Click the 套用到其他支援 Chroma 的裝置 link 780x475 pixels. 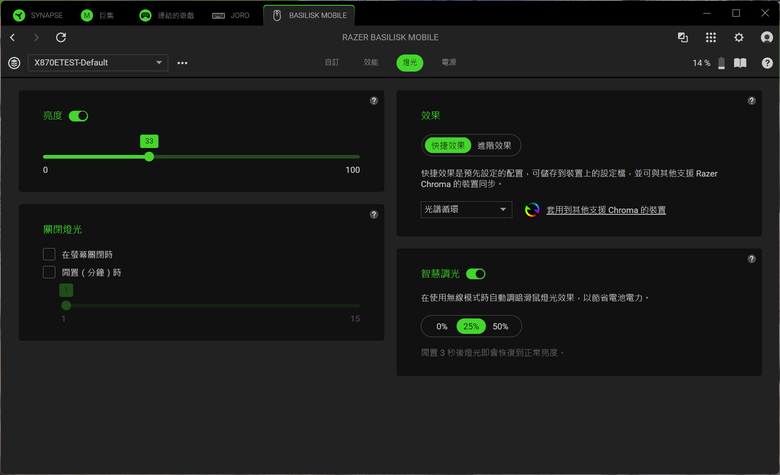coord(606,210)
